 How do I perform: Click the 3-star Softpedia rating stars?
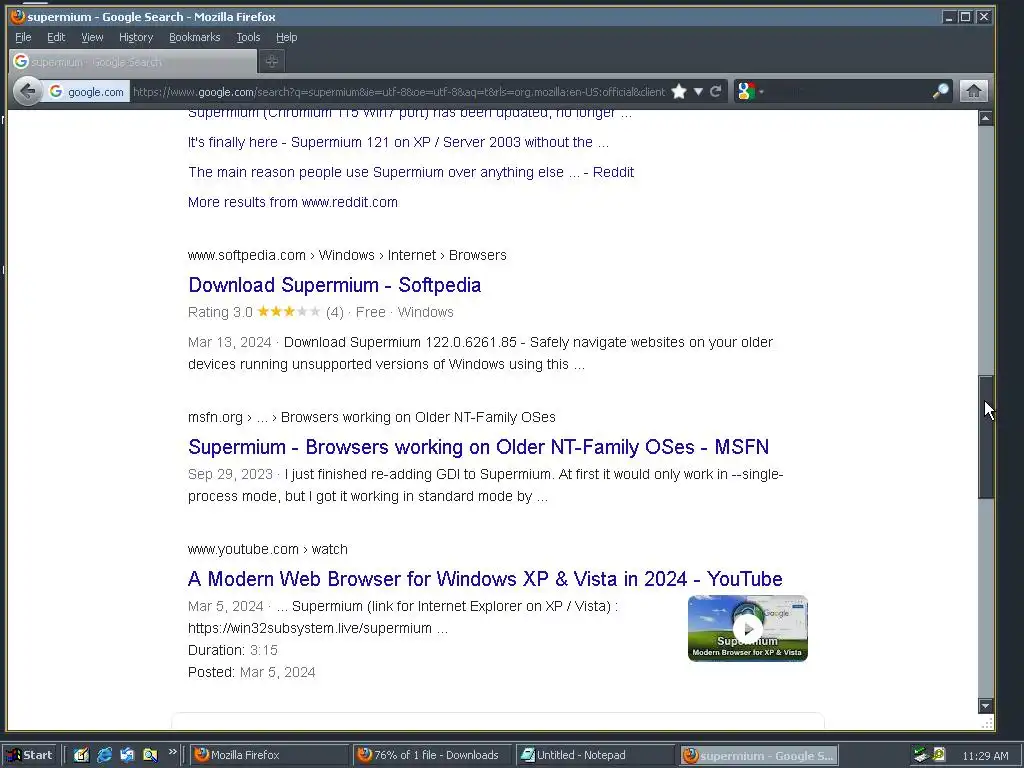[x=289, y=312]
